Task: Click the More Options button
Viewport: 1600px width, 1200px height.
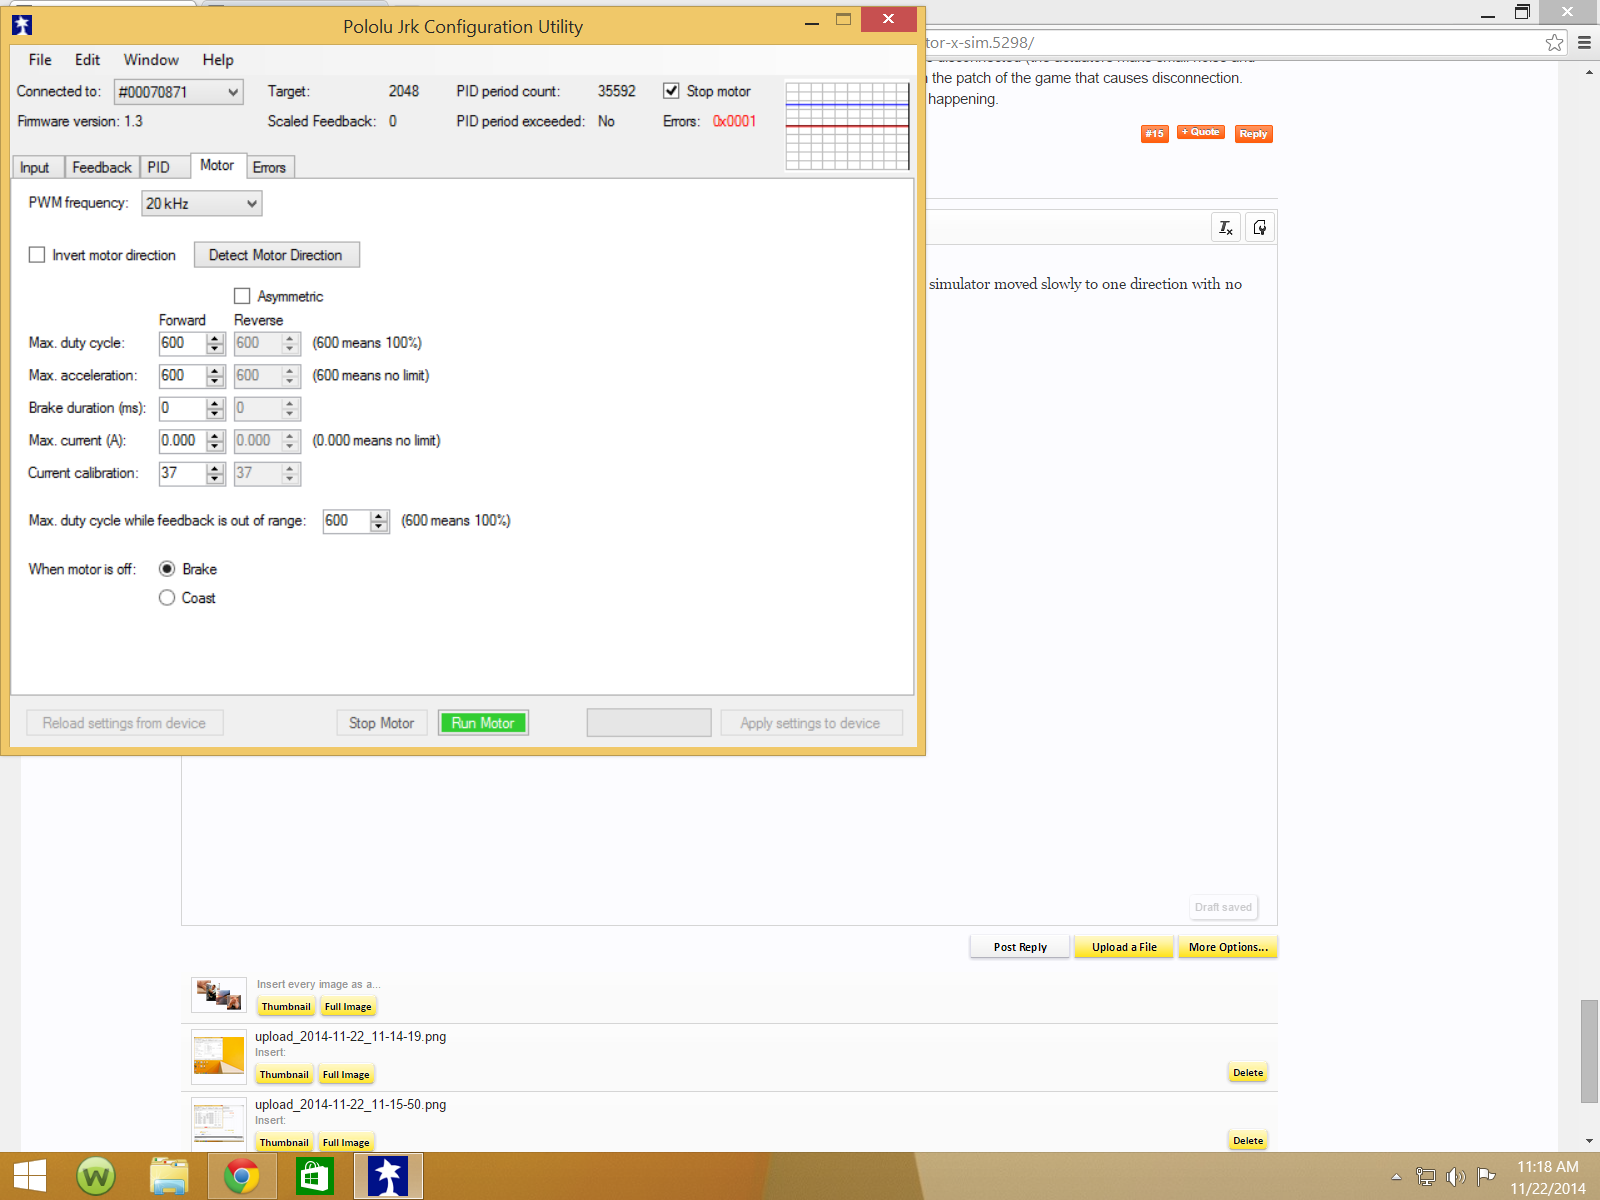Action: point(1228,947)
